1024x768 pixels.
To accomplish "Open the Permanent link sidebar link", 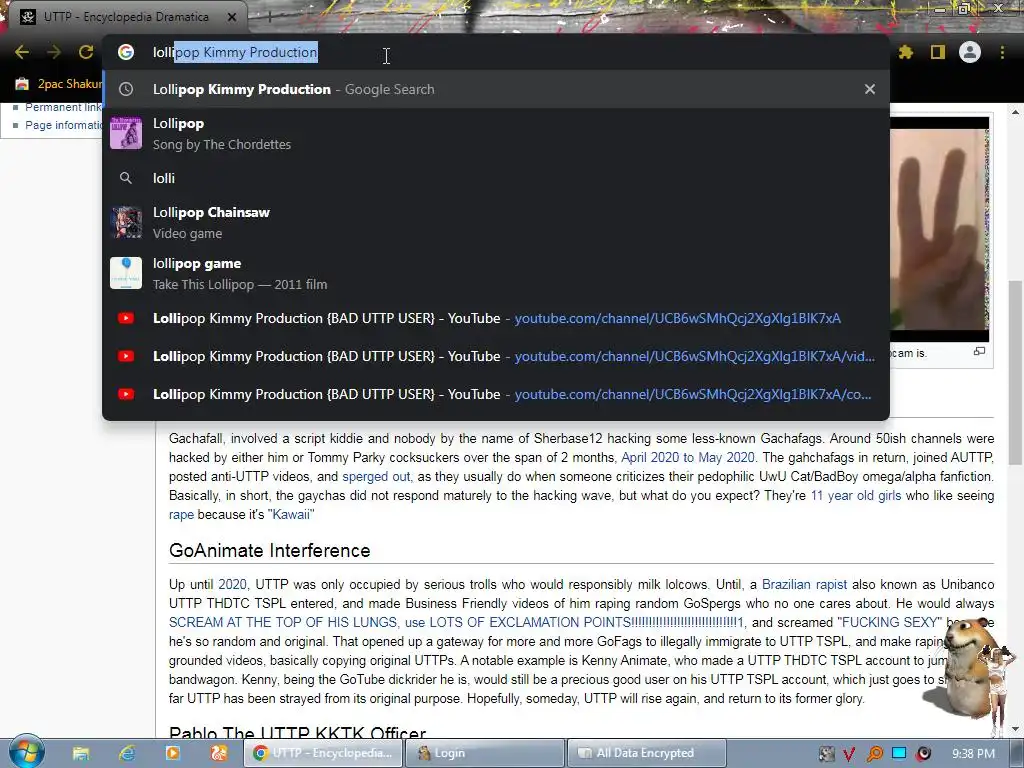I will (63, 107).
